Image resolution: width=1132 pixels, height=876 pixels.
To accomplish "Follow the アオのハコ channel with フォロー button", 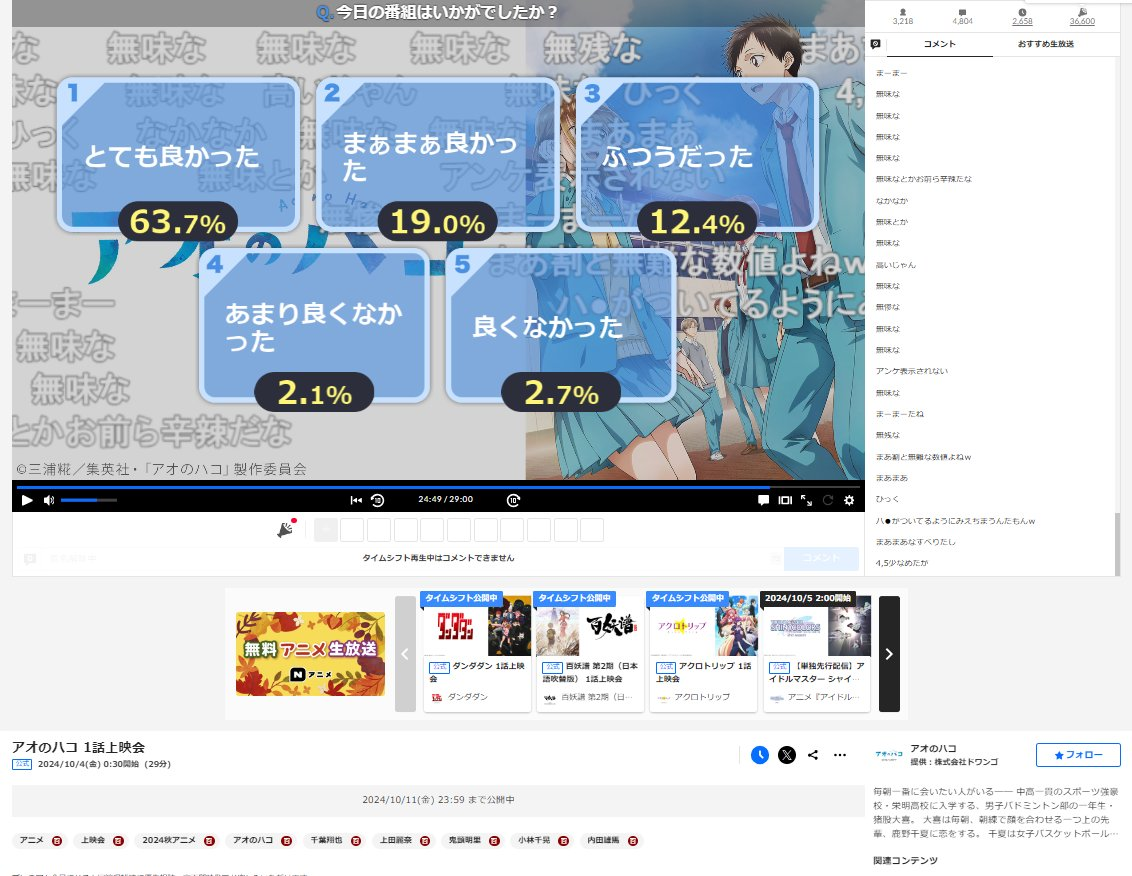I will 1078,755.
